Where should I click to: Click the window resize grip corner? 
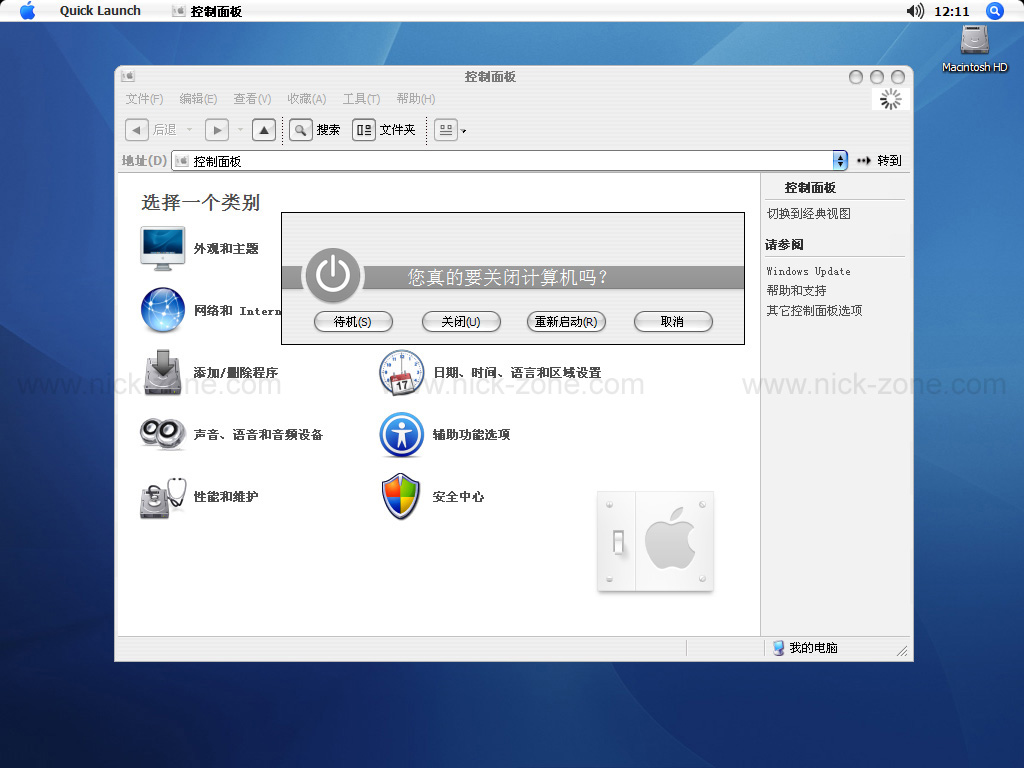pos(903,650)
